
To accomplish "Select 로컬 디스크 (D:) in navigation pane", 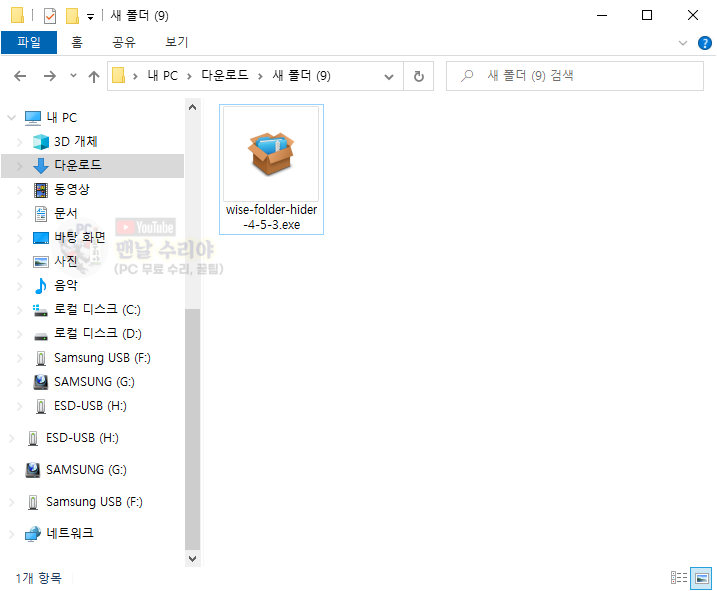I will (x=98, y=333).
